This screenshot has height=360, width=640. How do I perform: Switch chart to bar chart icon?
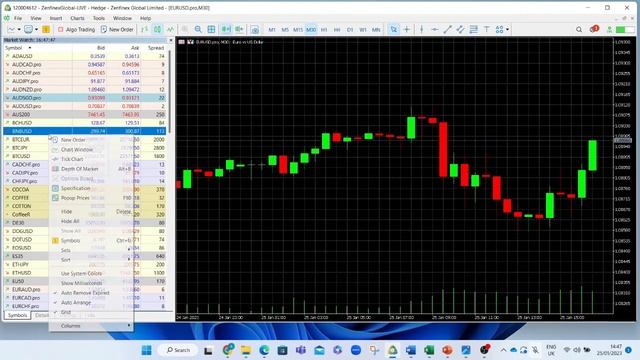tap(144, 29)
